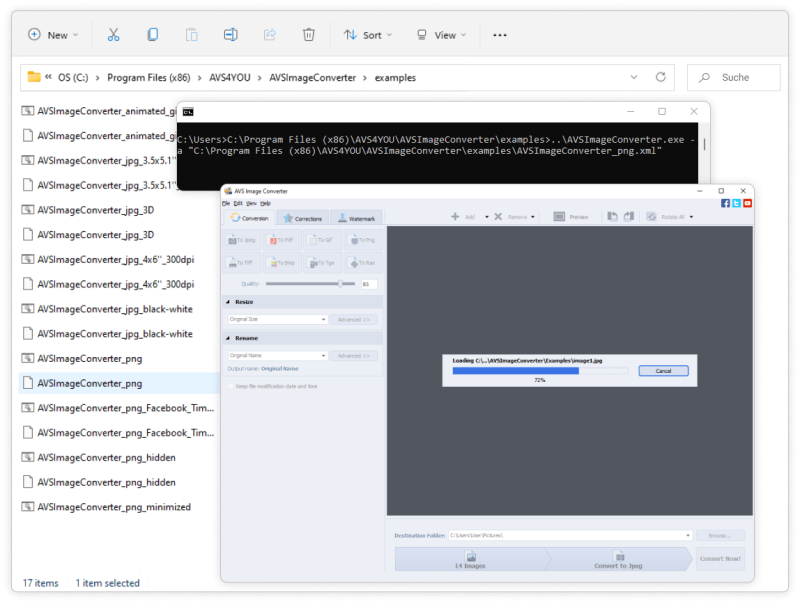Click the Copy icon in Explorer toolbar
The image size is (800, 604).
(153, 35)
